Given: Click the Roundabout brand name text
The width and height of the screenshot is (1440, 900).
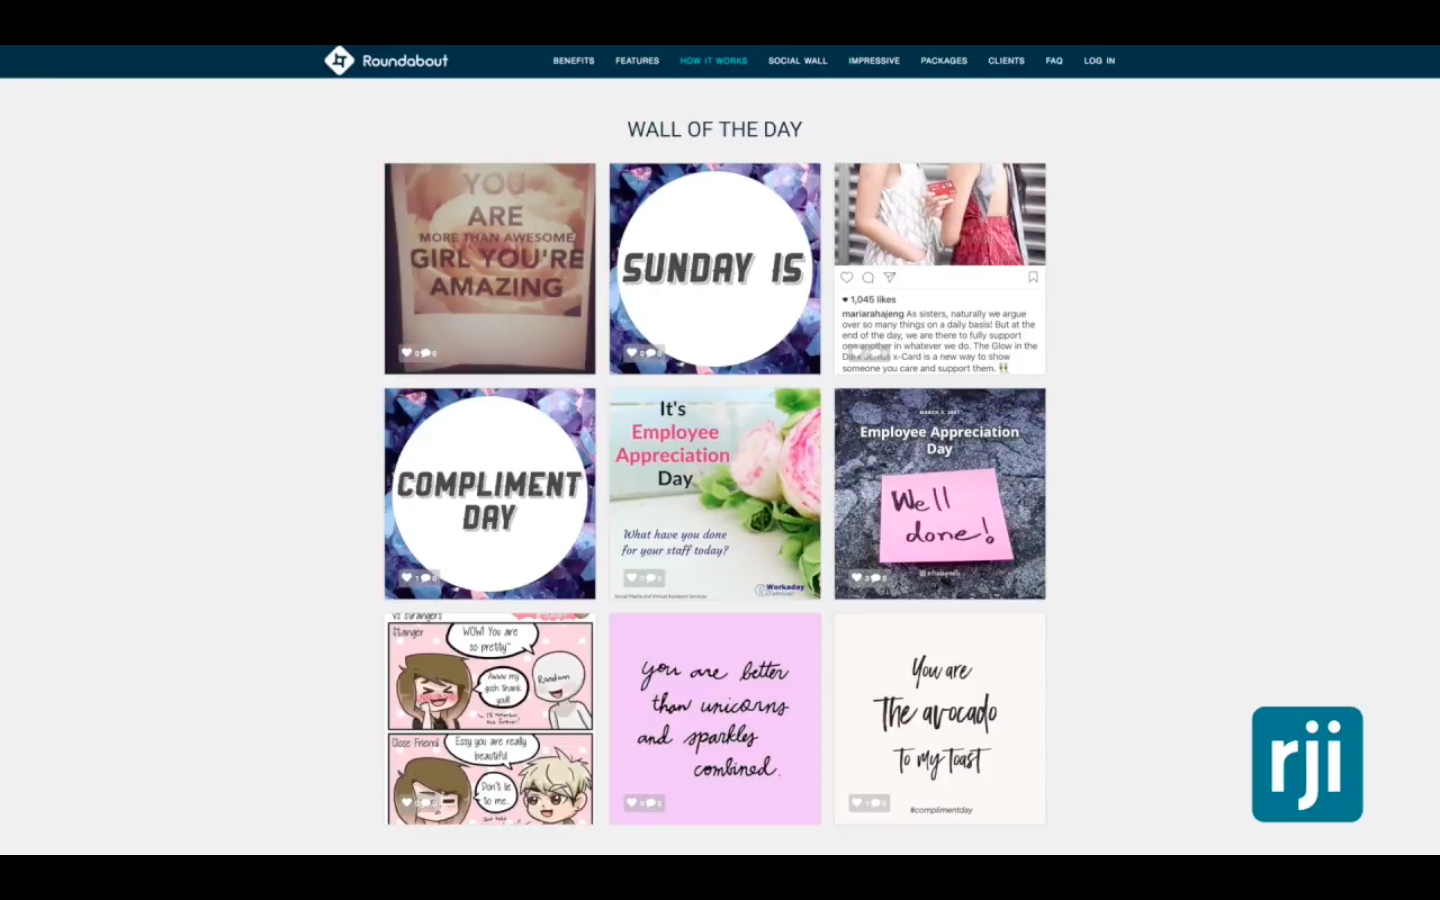Looking at the screenshot, I should click(405, 61).
